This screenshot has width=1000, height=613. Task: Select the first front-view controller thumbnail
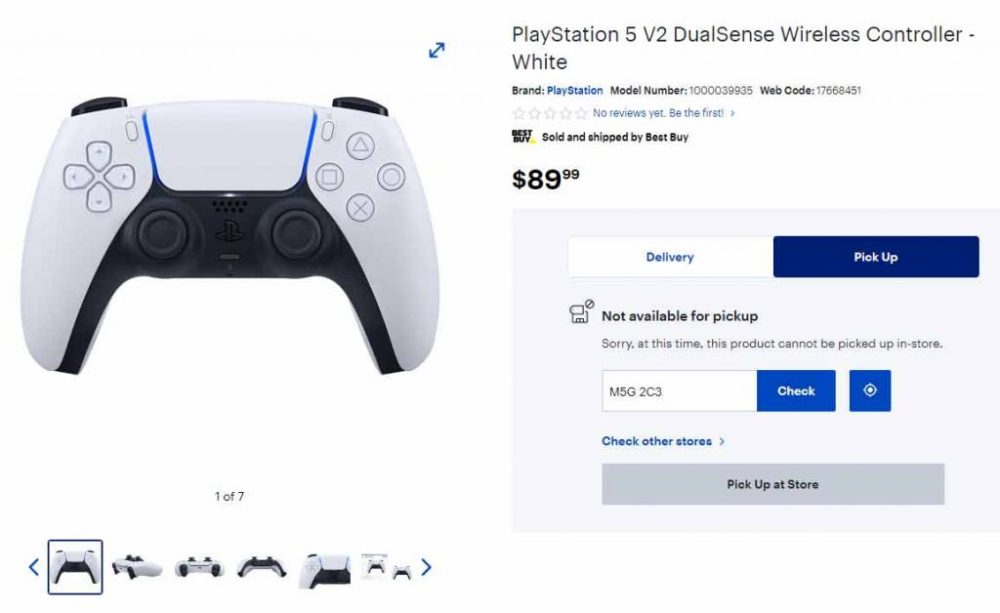pos(75,567)
